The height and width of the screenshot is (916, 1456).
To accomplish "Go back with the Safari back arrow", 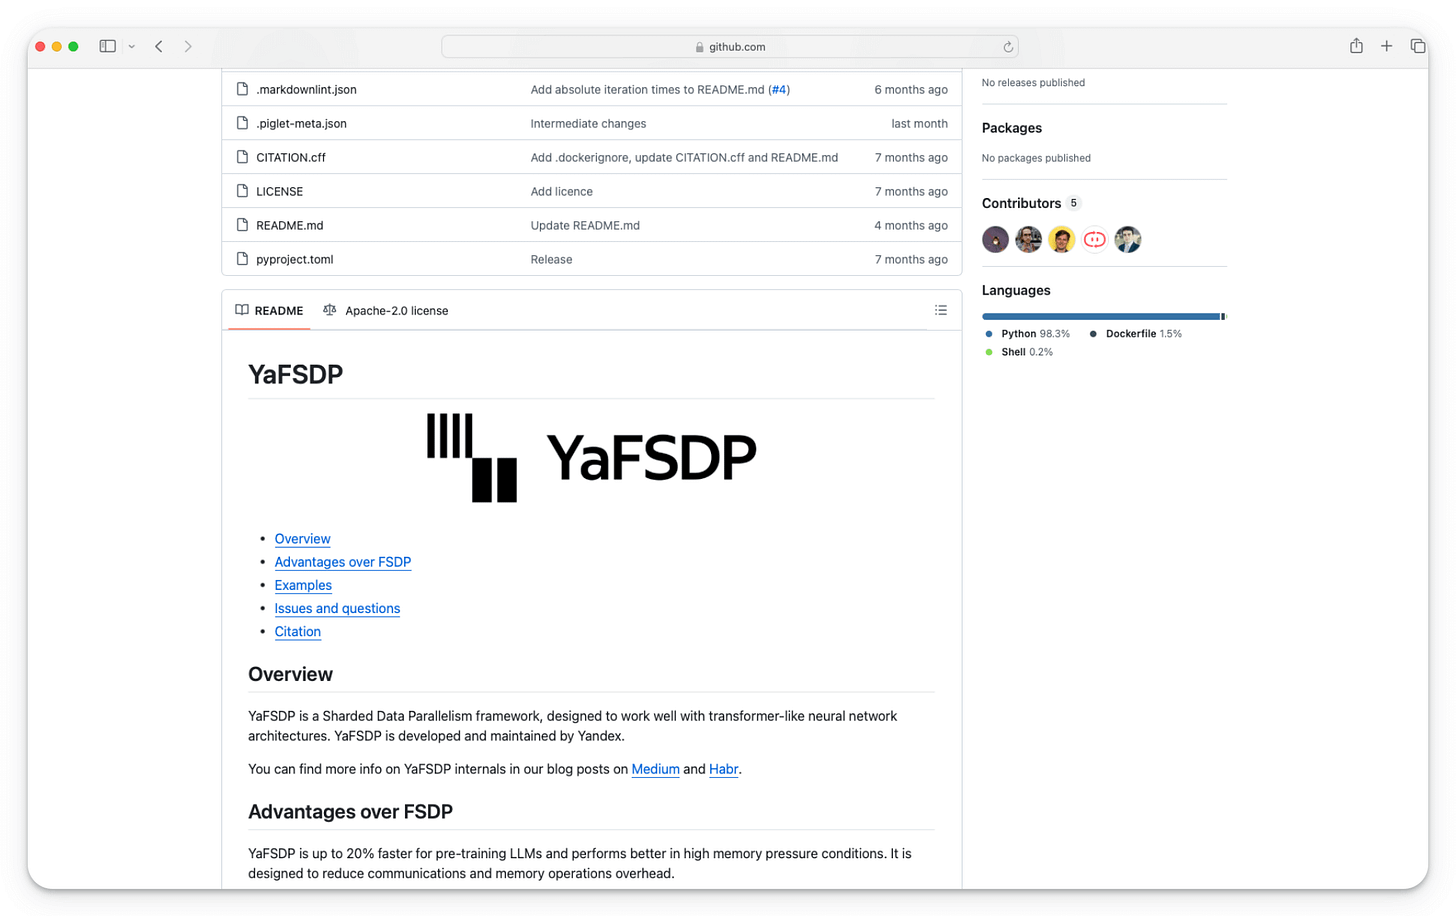I will pyautogui.click(x=159, y=46).
